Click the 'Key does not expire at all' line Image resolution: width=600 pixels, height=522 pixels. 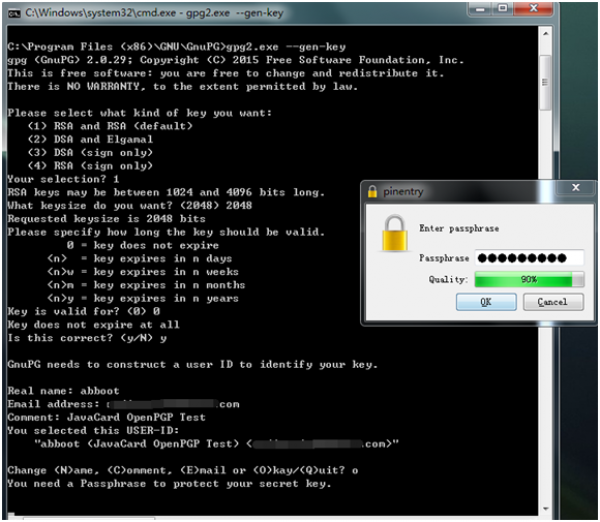[93, 325]
